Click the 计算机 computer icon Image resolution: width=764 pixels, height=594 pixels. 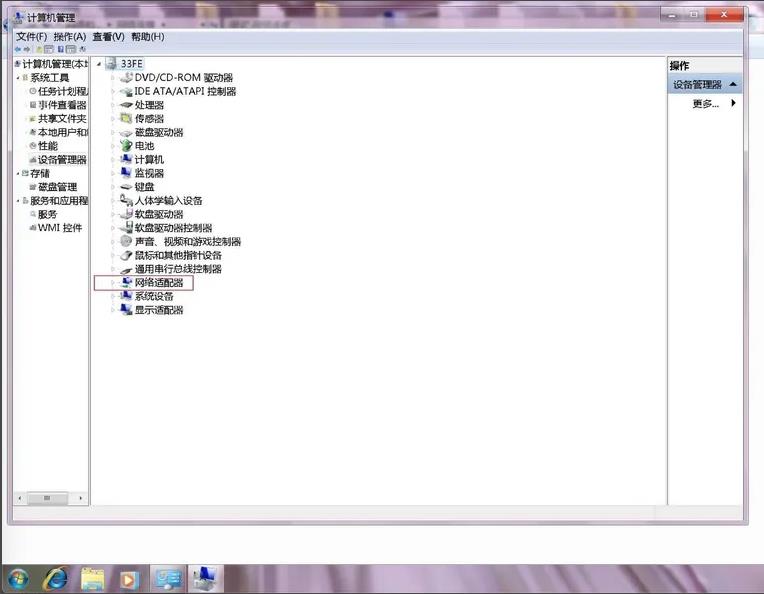click(x=126, y=159)
